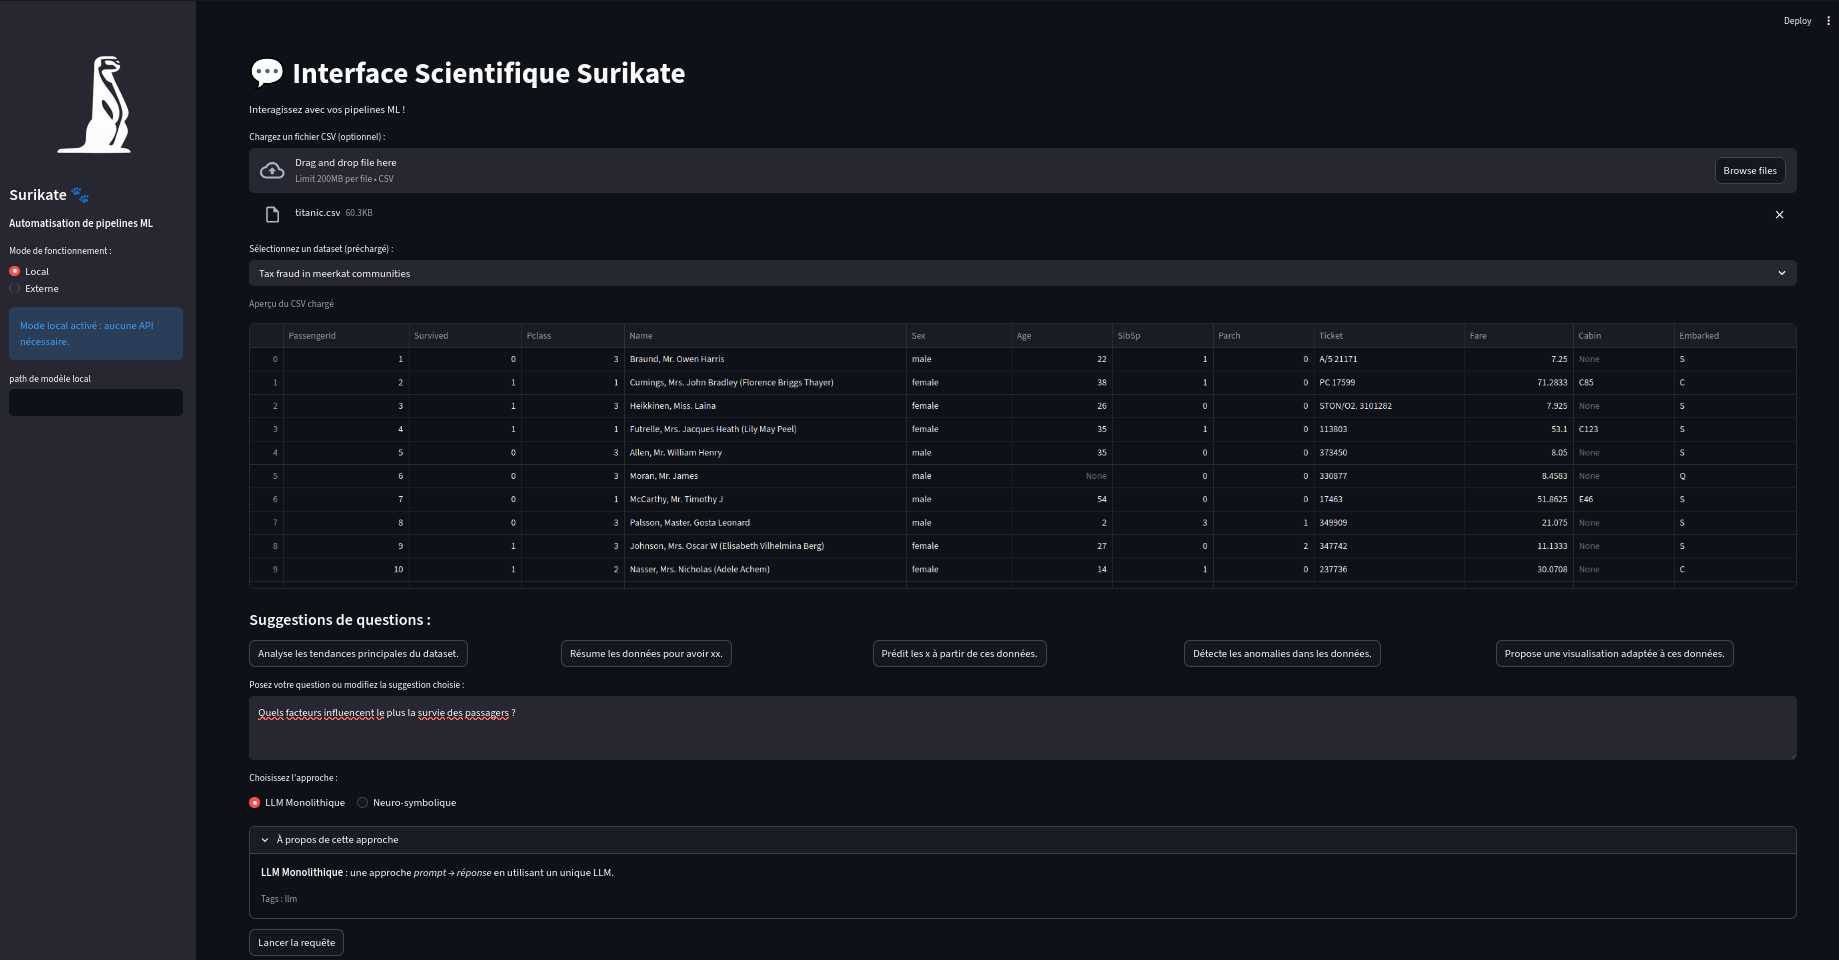Viewport: 1839px width, 960px height.
Task: Click the meerkat logo in the sidebar
Action: pos(95,104)
